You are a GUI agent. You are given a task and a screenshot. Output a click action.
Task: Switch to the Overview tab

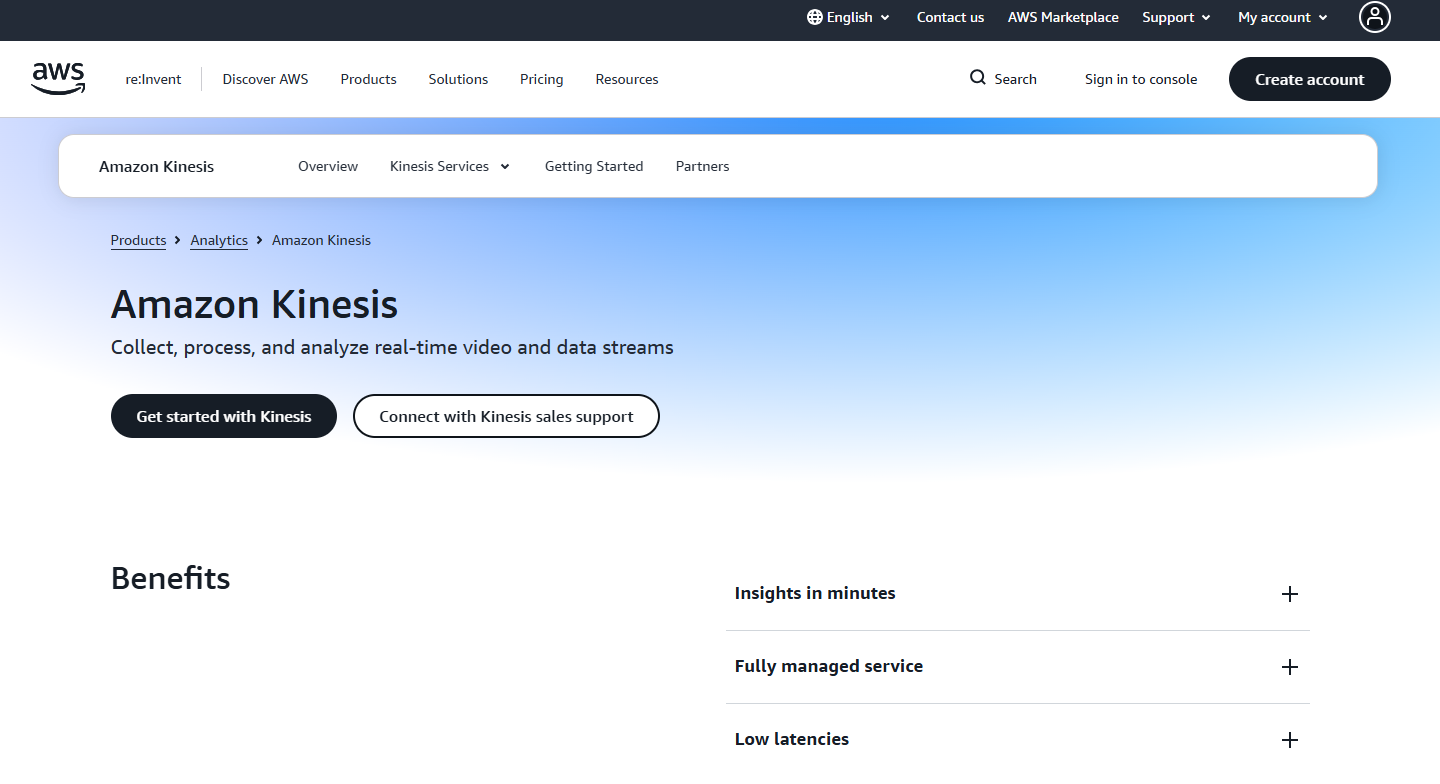(328, 166)
